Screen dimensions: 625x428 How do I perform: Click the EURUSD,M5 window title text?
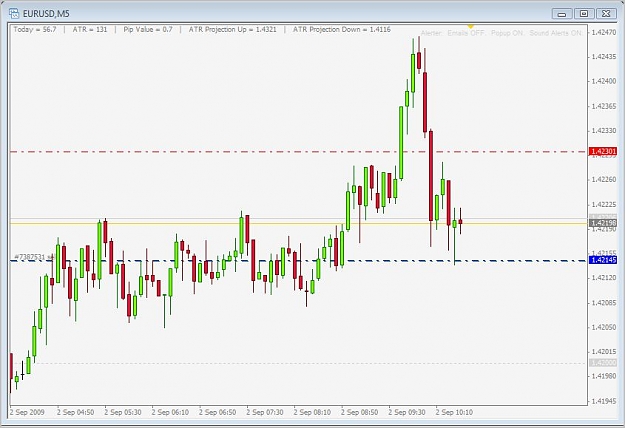click(x=46, y=14)
